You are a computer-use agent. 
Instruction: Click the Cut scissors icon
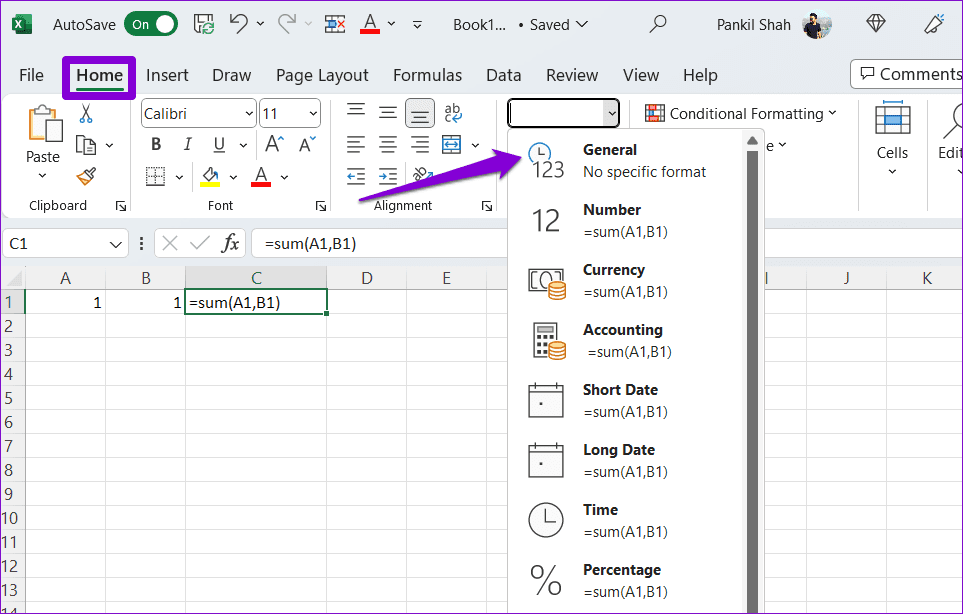pos(84,111)
